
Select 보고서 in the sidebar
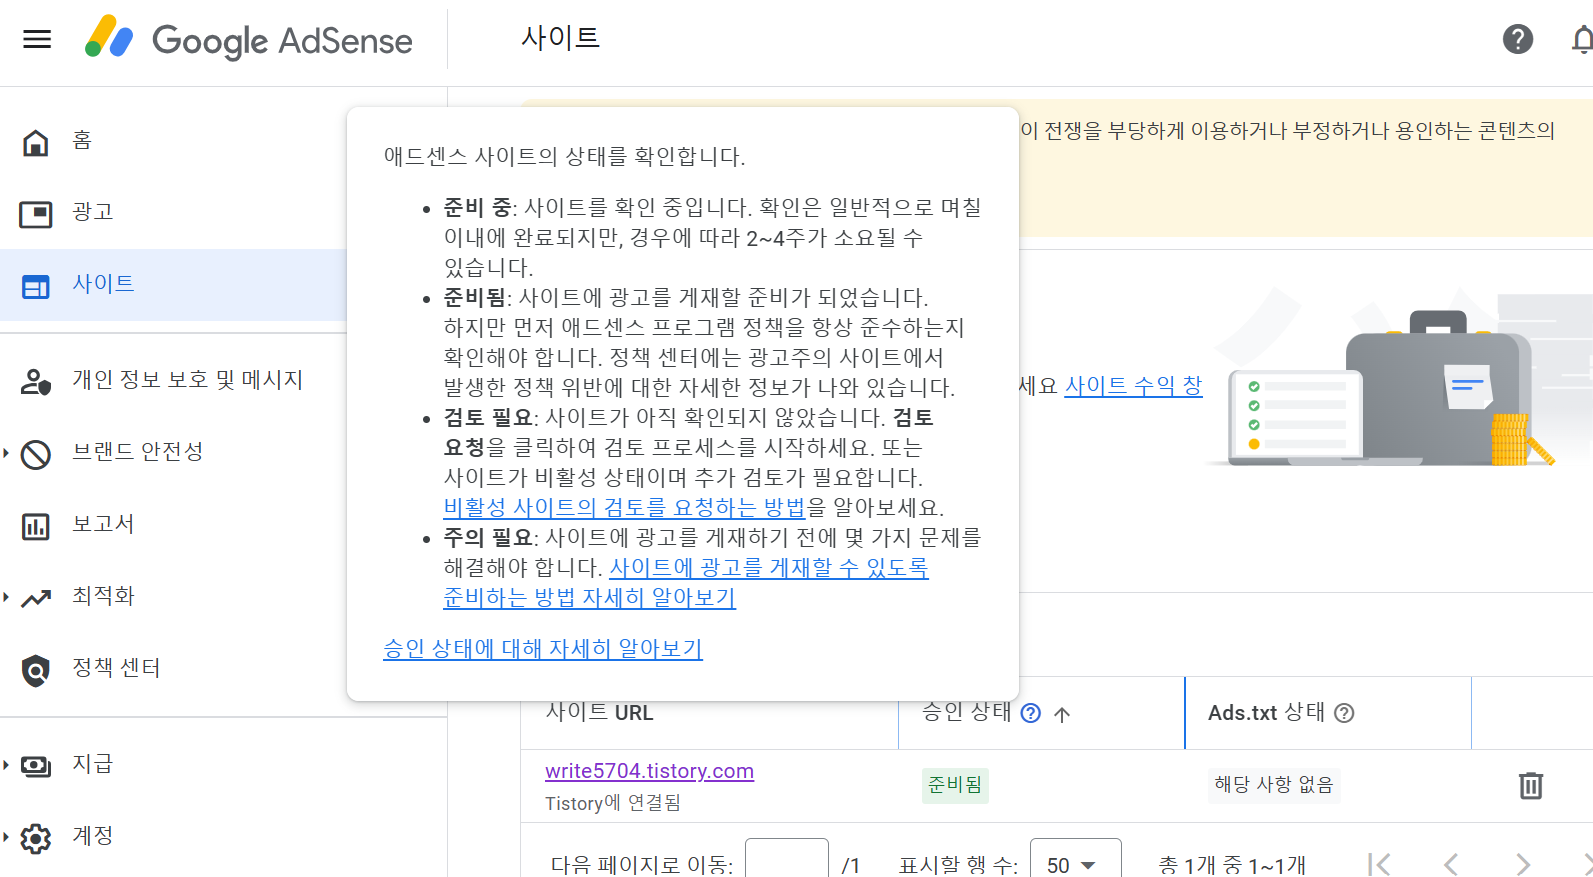pos(103,524)
